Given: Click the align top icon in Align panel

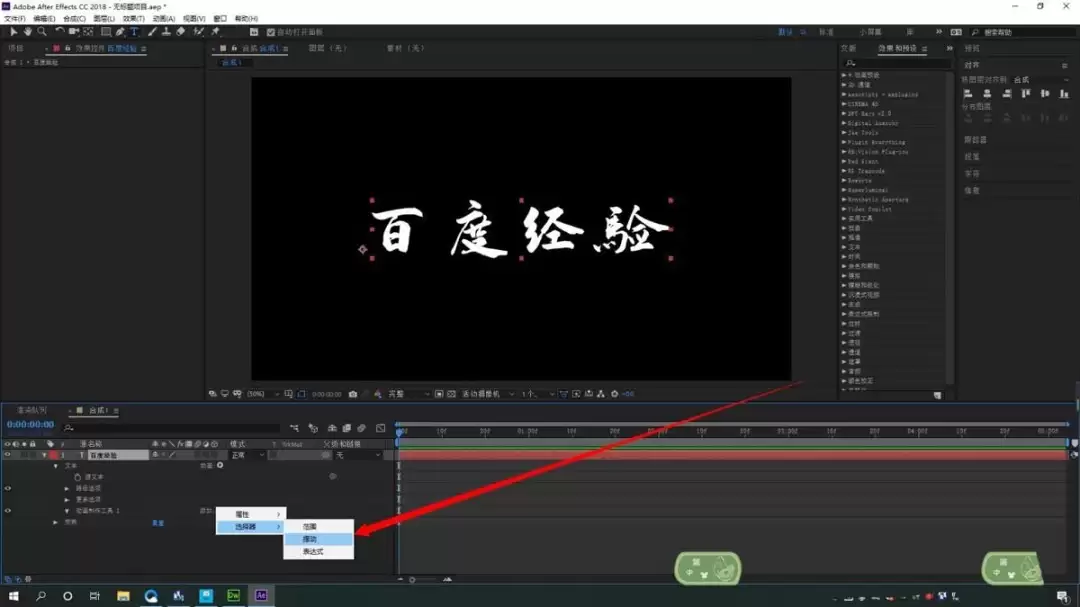Looking at the screenshot, I should point(1026,94).
